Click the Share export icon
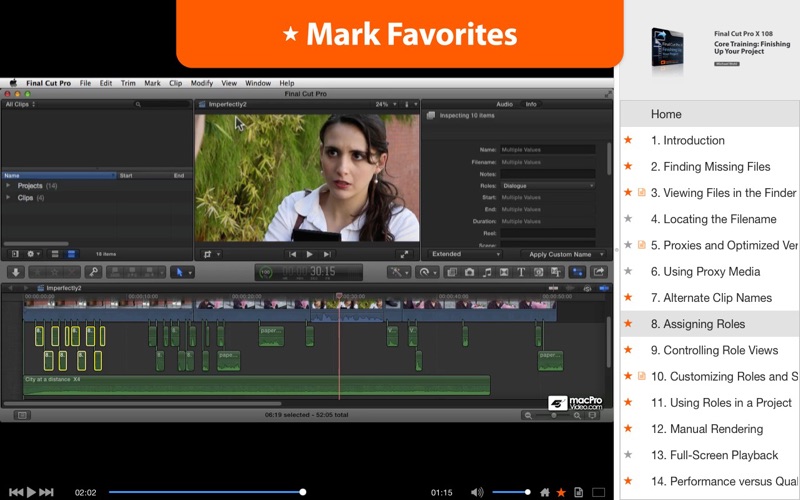Screen dimensions: 800x500 point(599,272)
